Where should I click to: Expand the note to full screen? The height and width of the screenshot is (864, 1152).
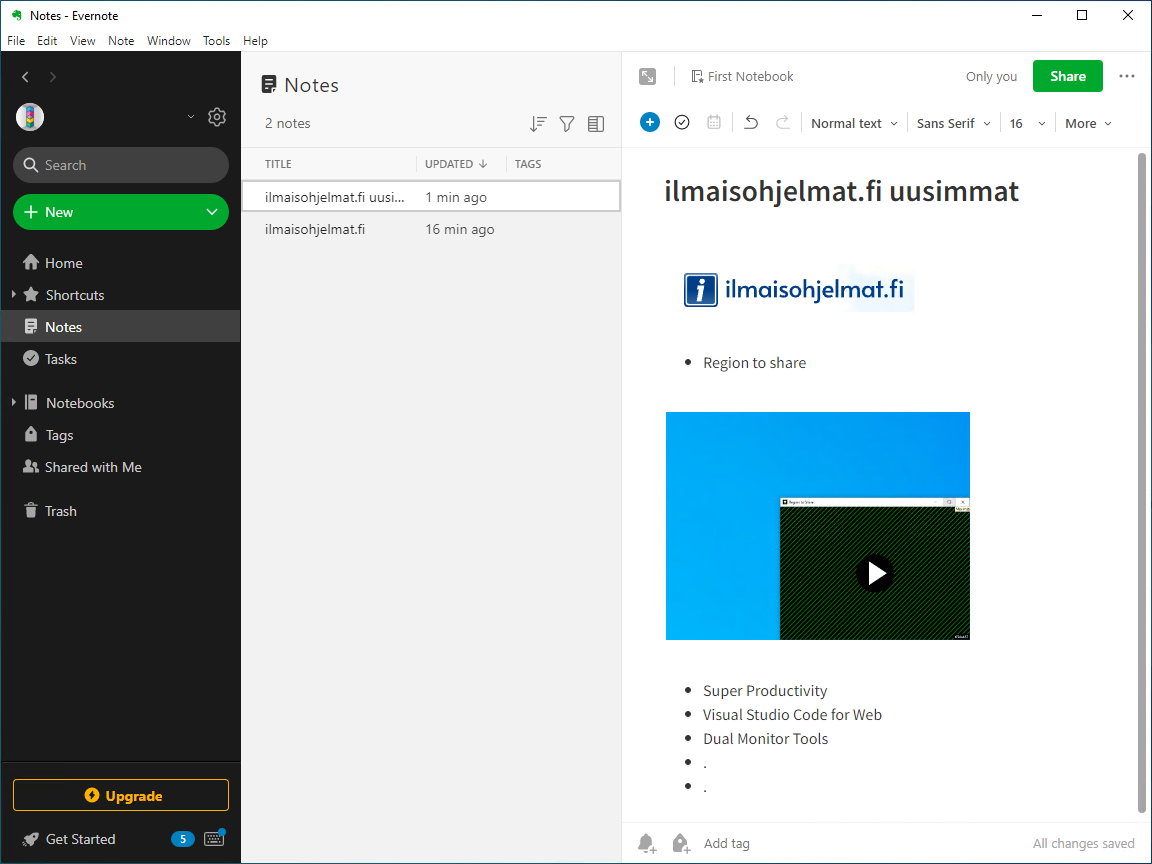point(647,76)
